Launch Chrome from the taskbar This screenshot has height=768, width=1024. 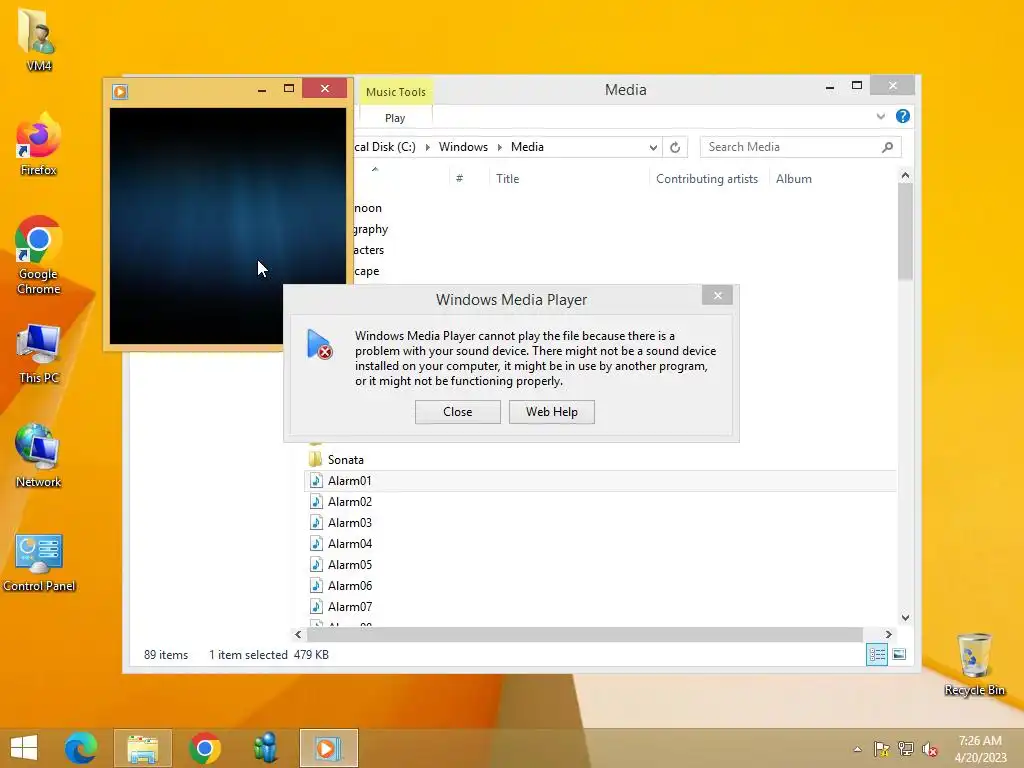click(204, 748)
